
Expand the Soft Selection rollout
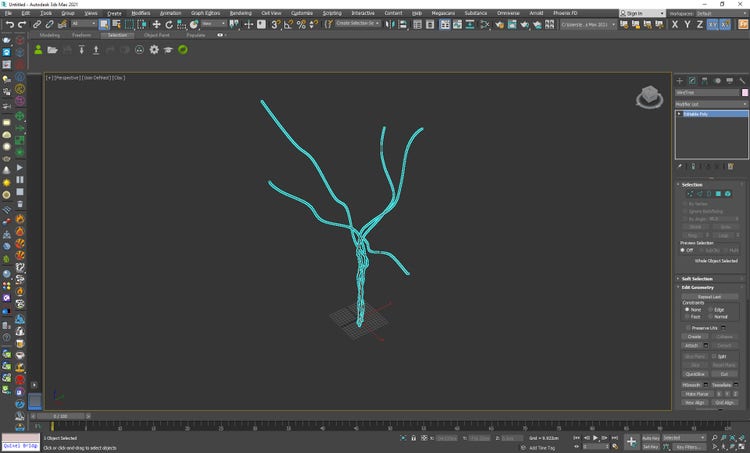697,278
